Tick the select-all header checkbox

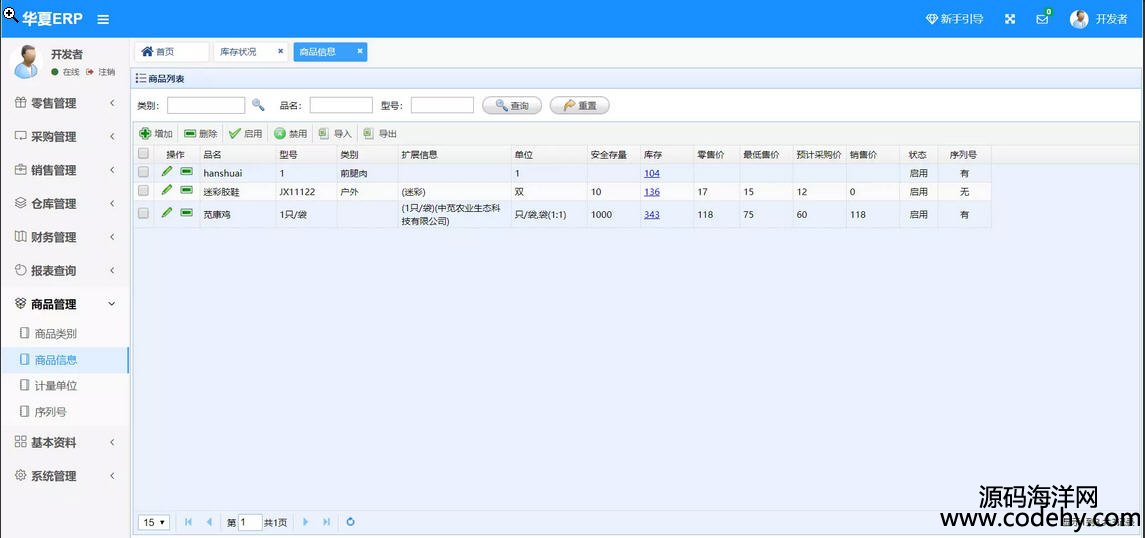pyautogui.click(x=143, y=153)
